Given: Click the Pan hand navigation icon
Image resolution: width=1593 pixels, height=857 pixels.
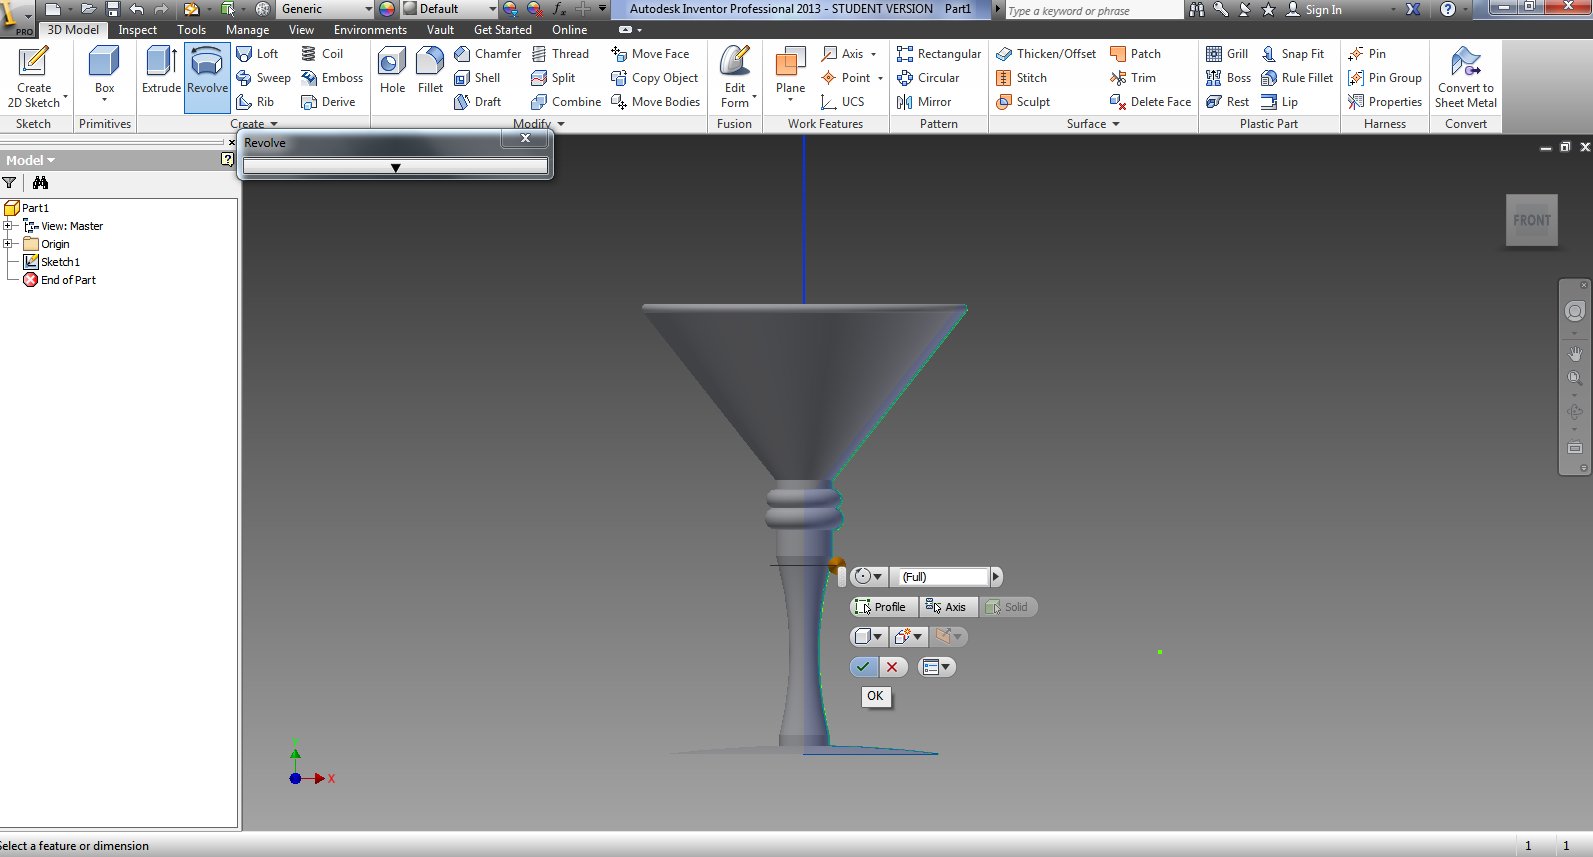Looking at the screenshot, I should [1575, 354].
